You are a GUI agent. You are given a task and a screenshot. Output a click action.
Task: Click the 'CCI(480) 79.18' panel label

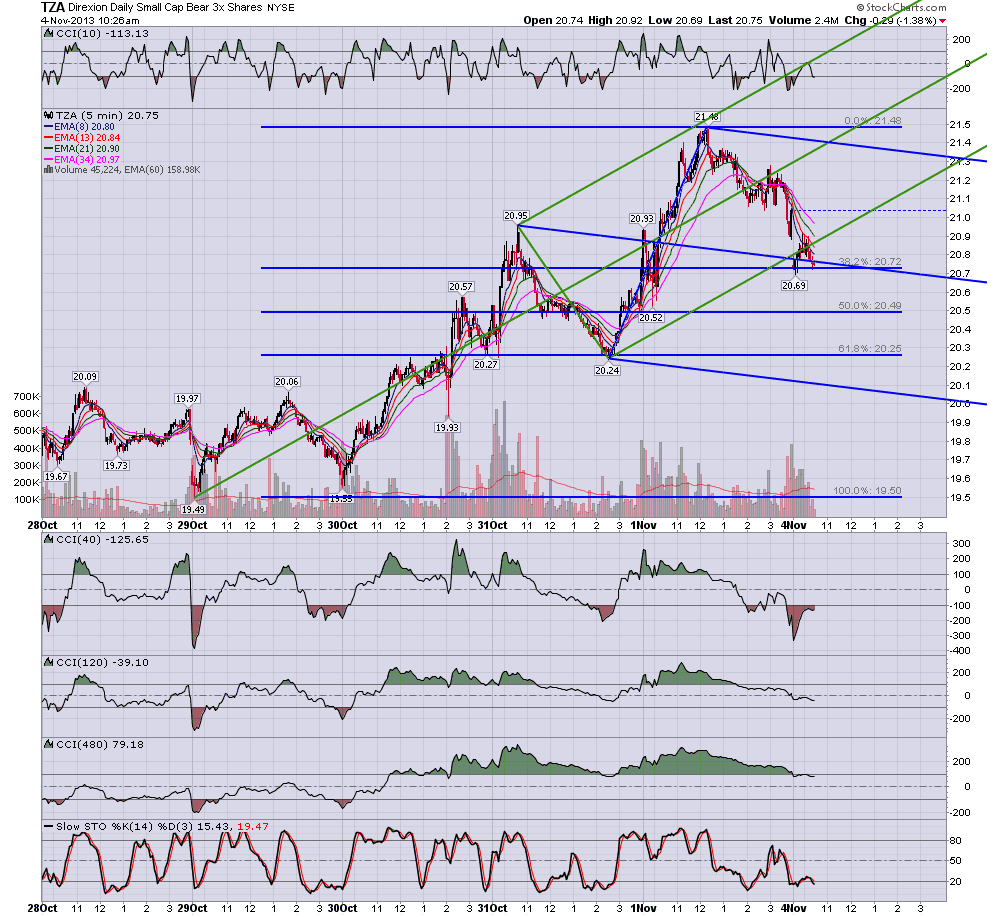[x=100, y=744]
